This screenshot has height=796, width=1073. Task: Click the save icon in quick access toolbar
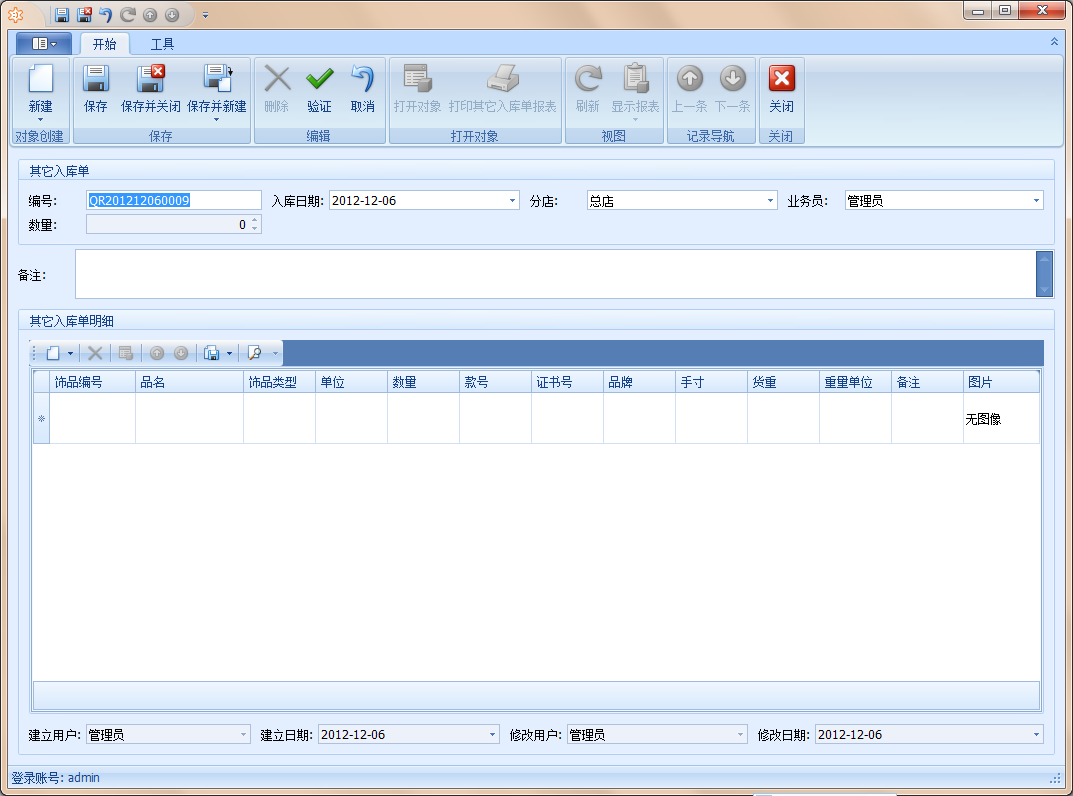click(x=62, y=14)
